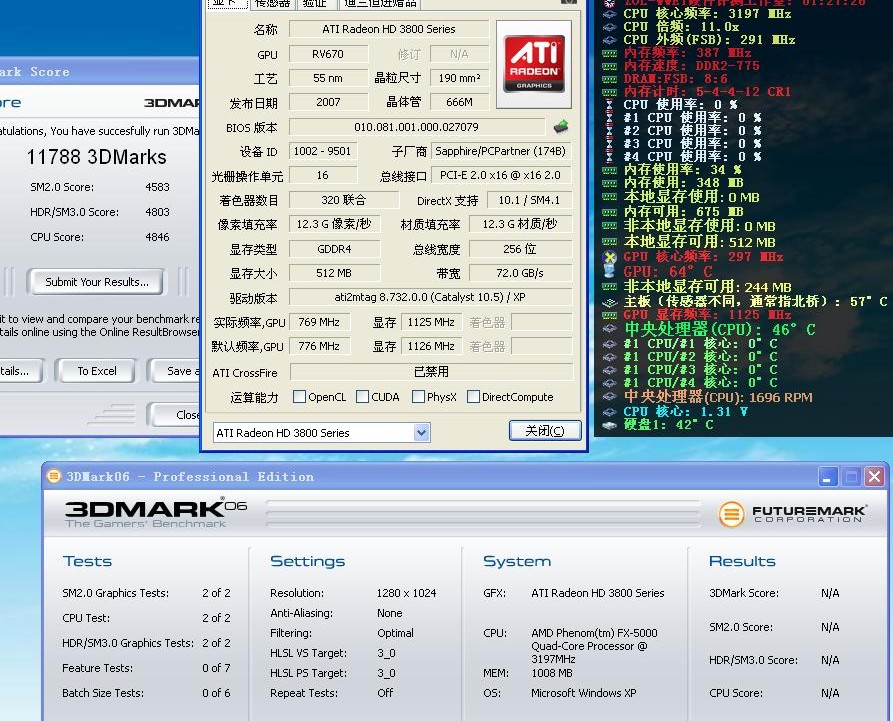
Task: Open the ATI Radeon HD 3800 Series dropdown
Action: tap(421, 433)
